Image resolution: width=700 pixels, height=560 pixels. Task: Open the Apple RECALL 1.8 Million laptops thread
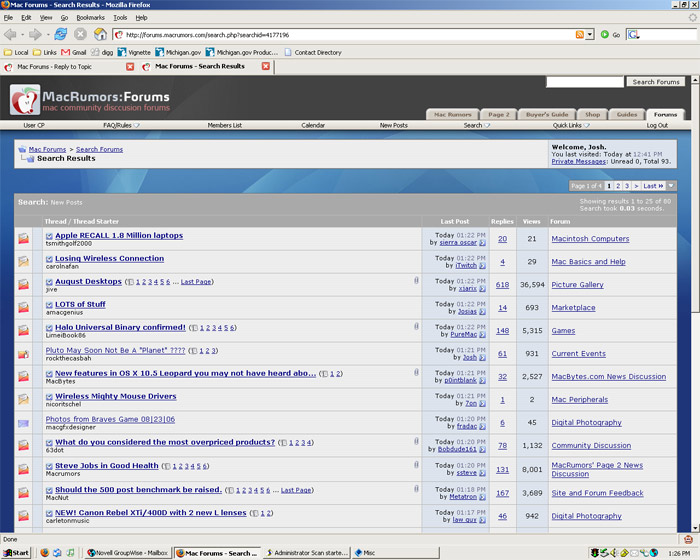(119, 235)
